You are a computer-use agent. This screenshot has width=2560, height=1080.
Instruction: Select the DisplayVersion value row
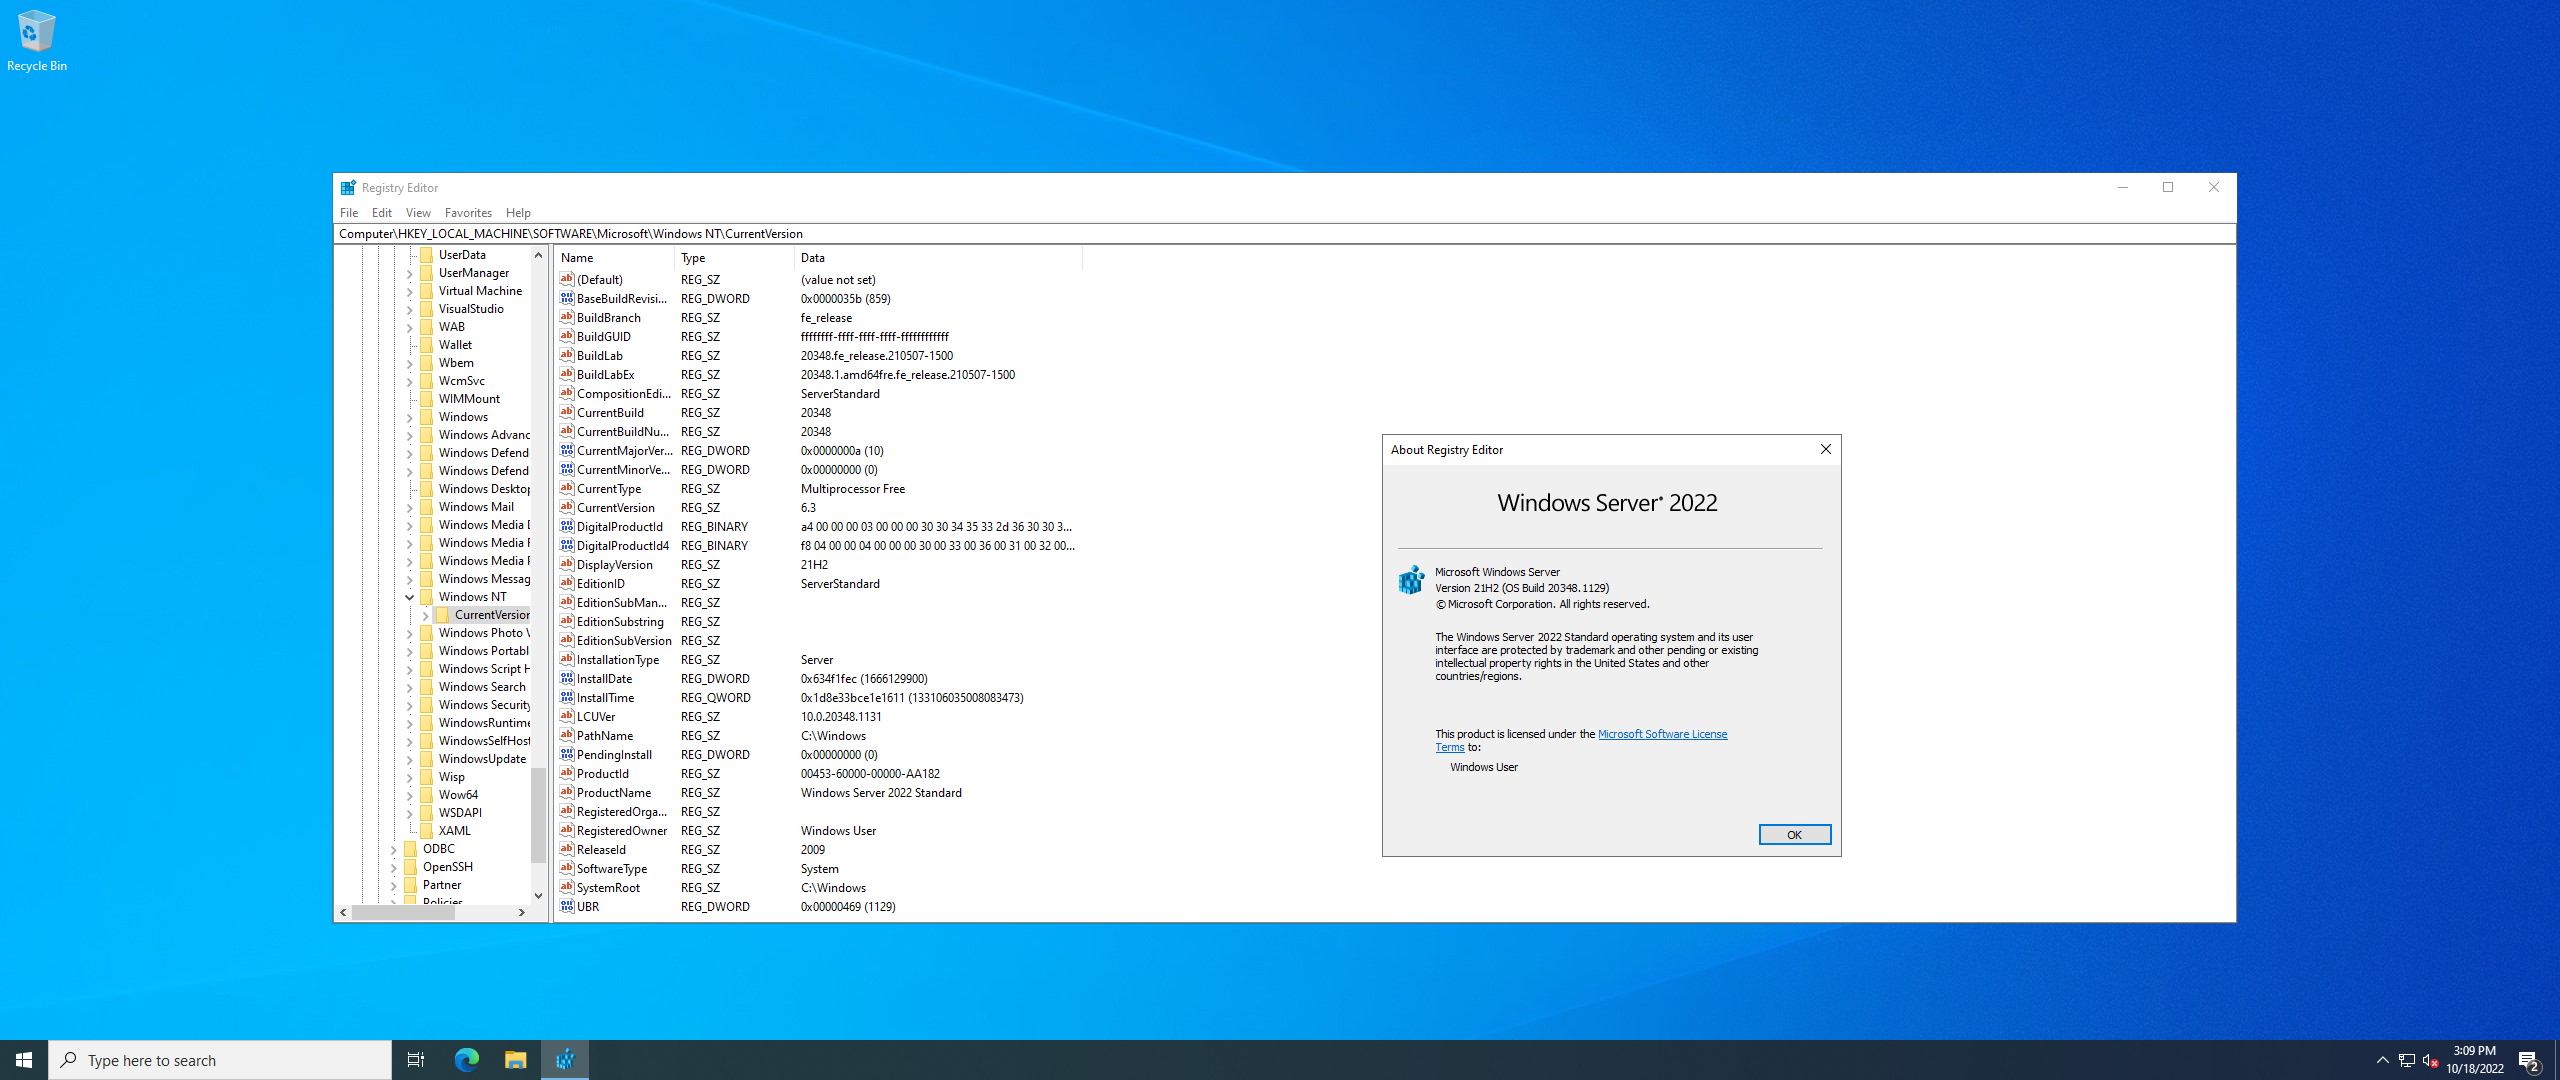tap(818, 564)
